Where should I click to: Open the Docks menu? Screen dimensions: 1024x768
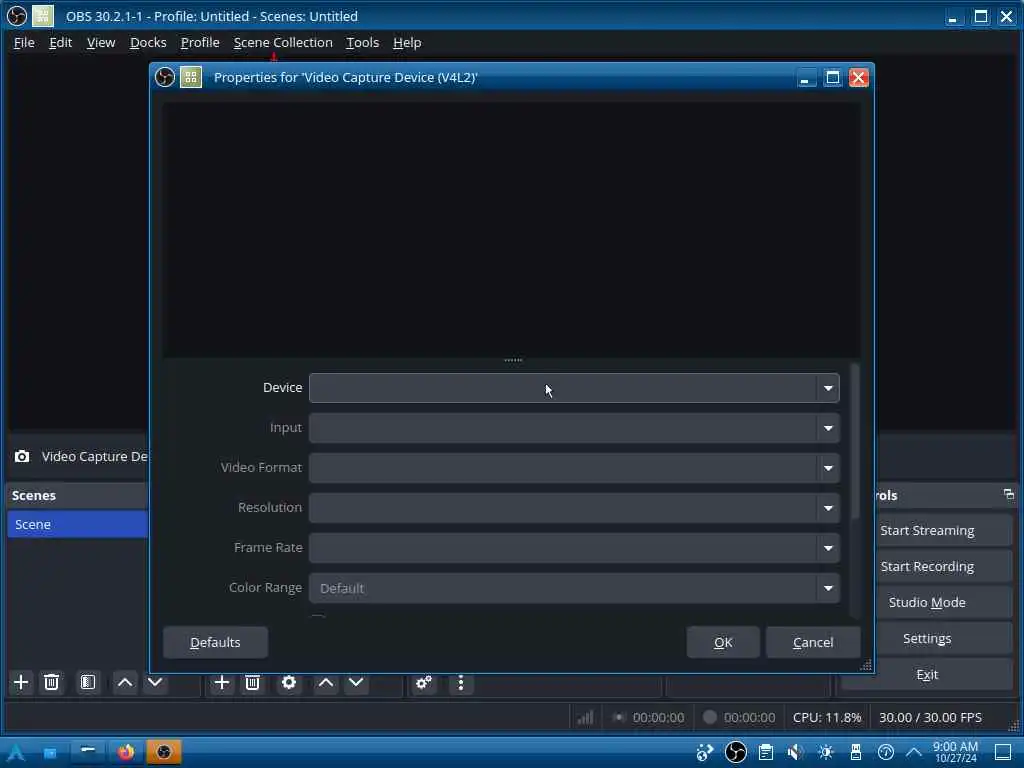click(x=148, y=42)
